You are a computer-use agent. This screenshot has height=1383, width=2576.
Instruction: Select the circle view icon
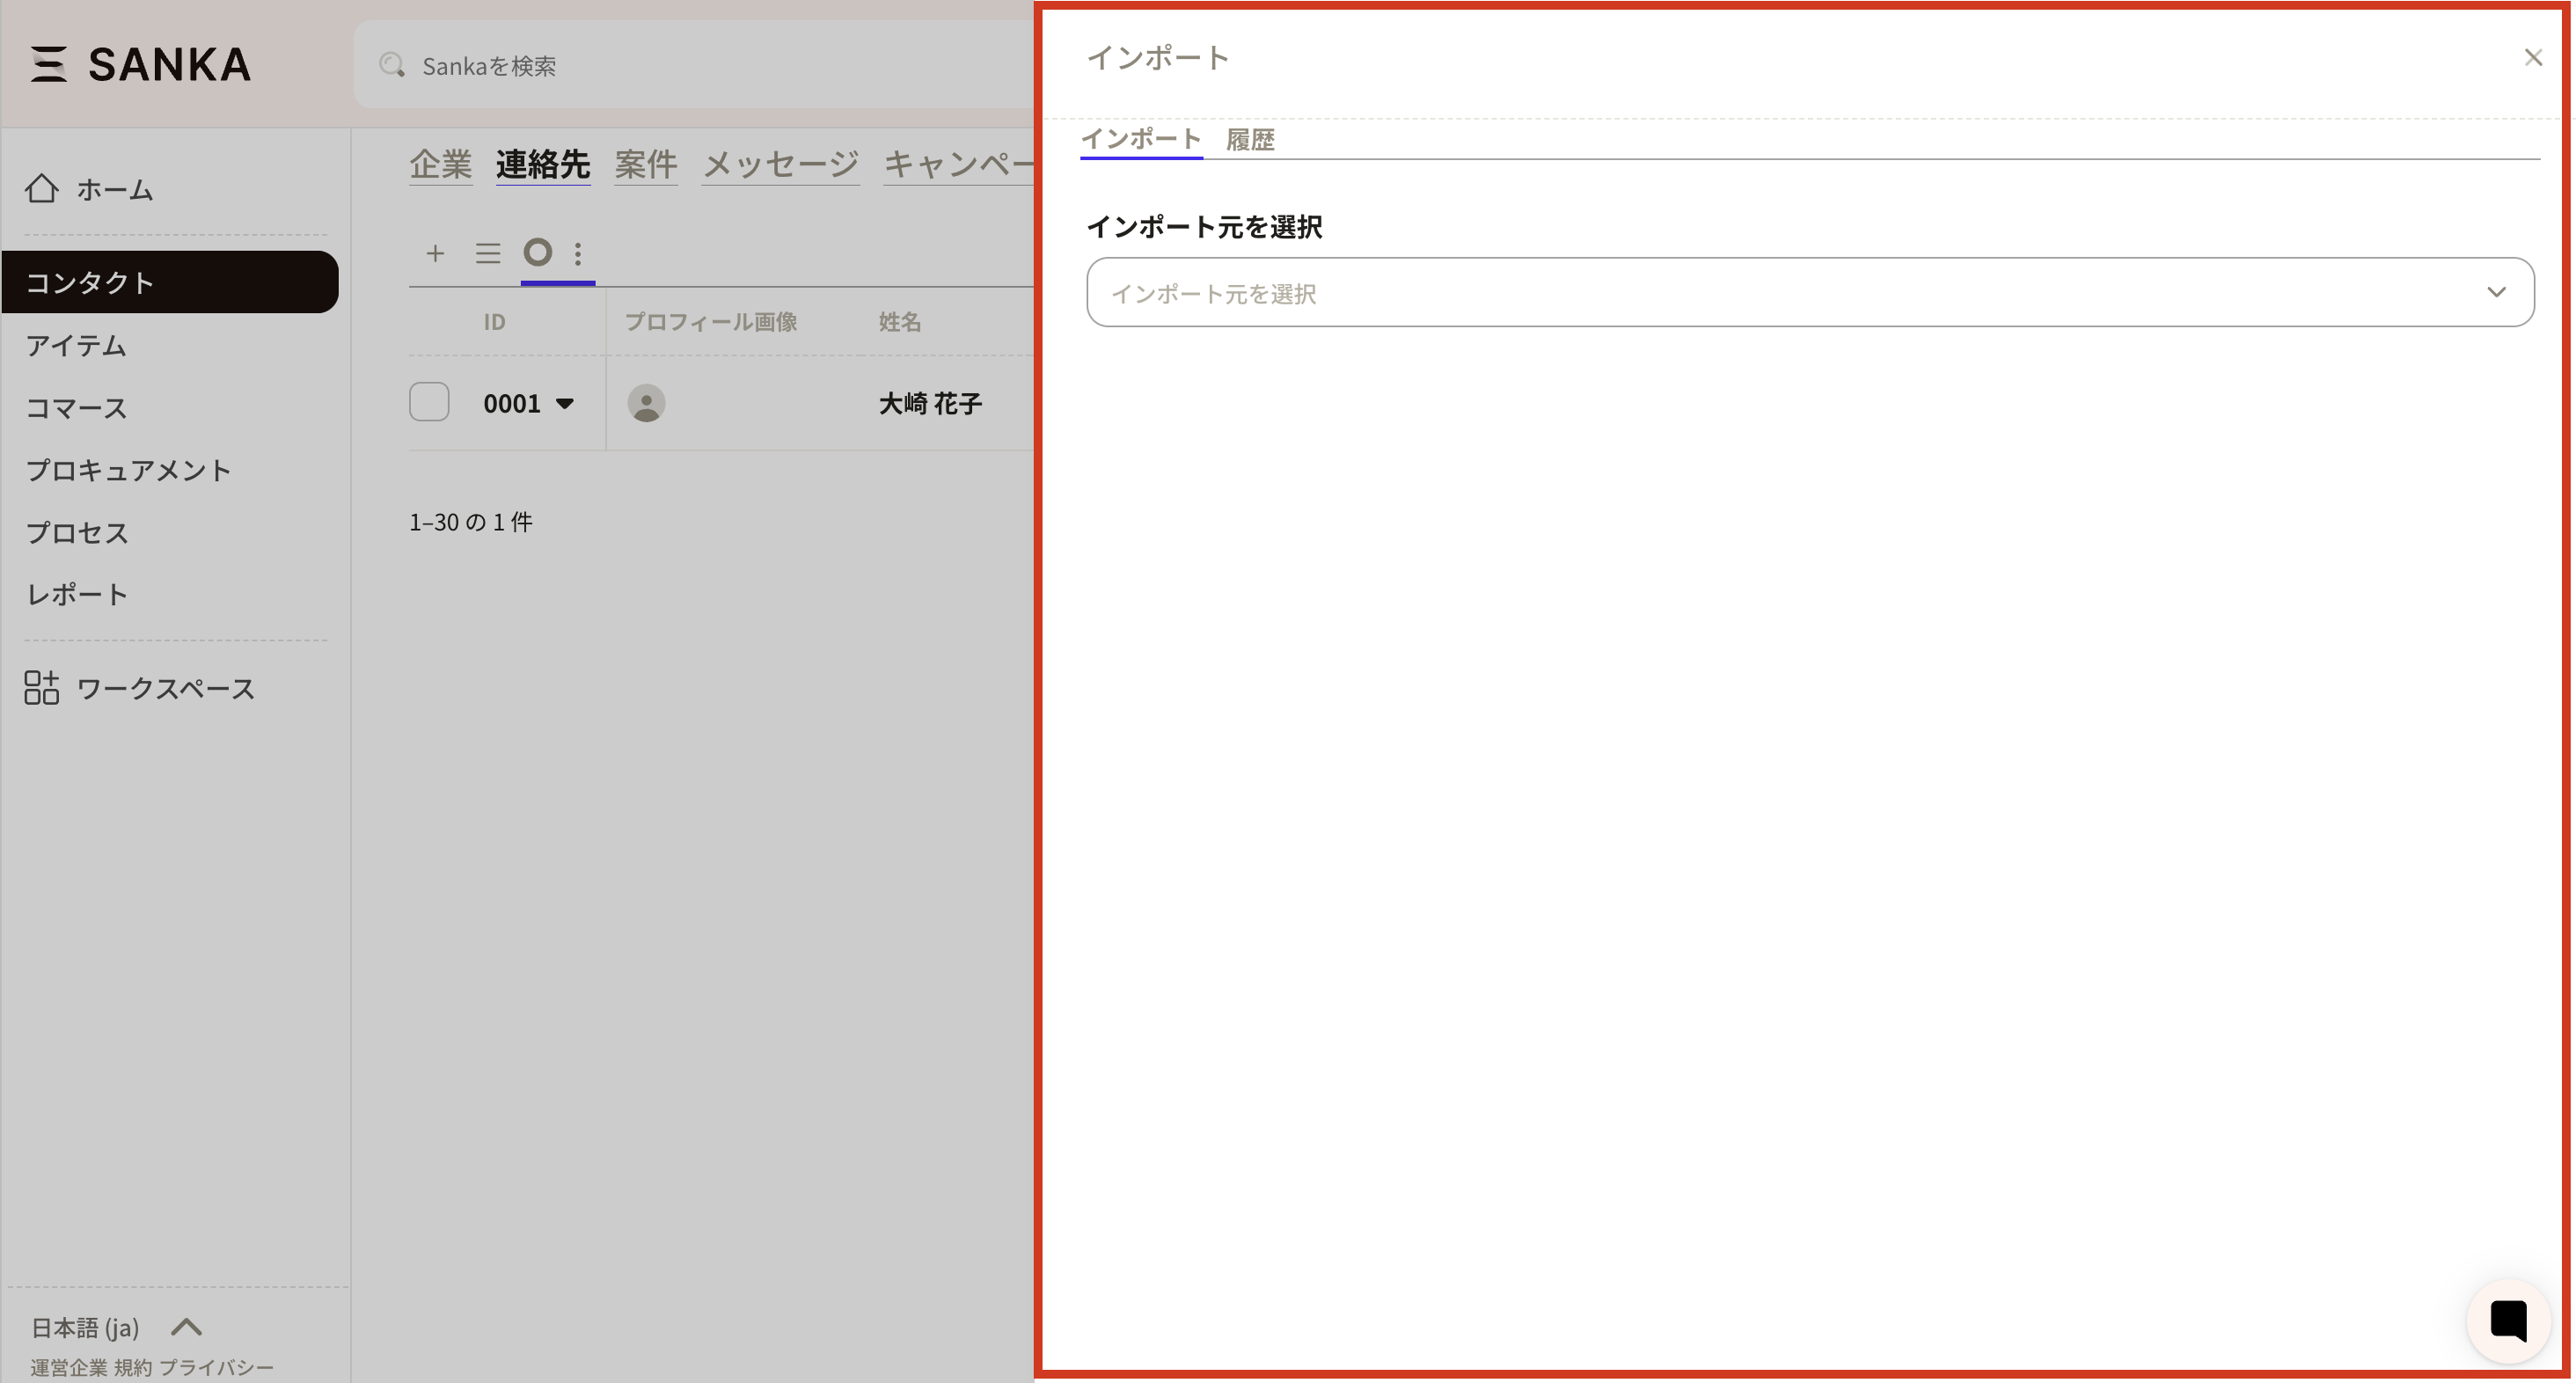[538, 252]
